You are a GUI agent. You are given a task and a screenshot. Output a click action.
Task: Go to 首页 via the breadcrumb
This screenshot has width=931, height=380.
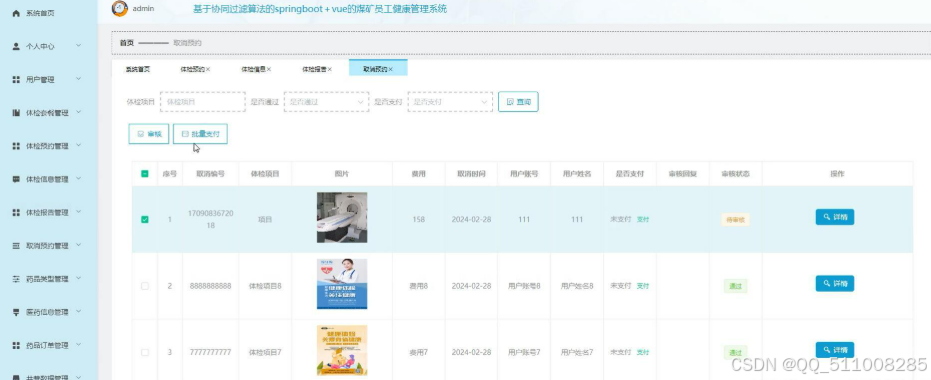[x=126, y=43]
